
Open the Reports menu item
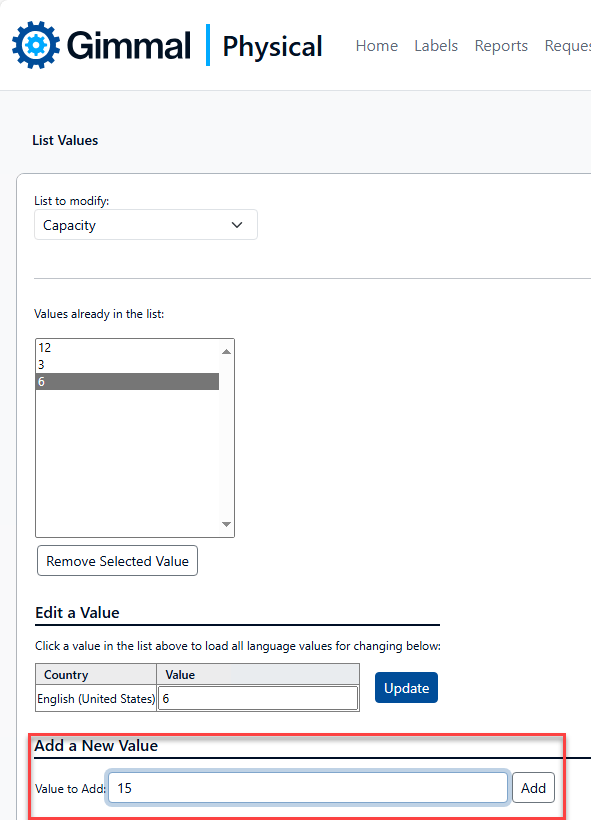pos(501,46)
